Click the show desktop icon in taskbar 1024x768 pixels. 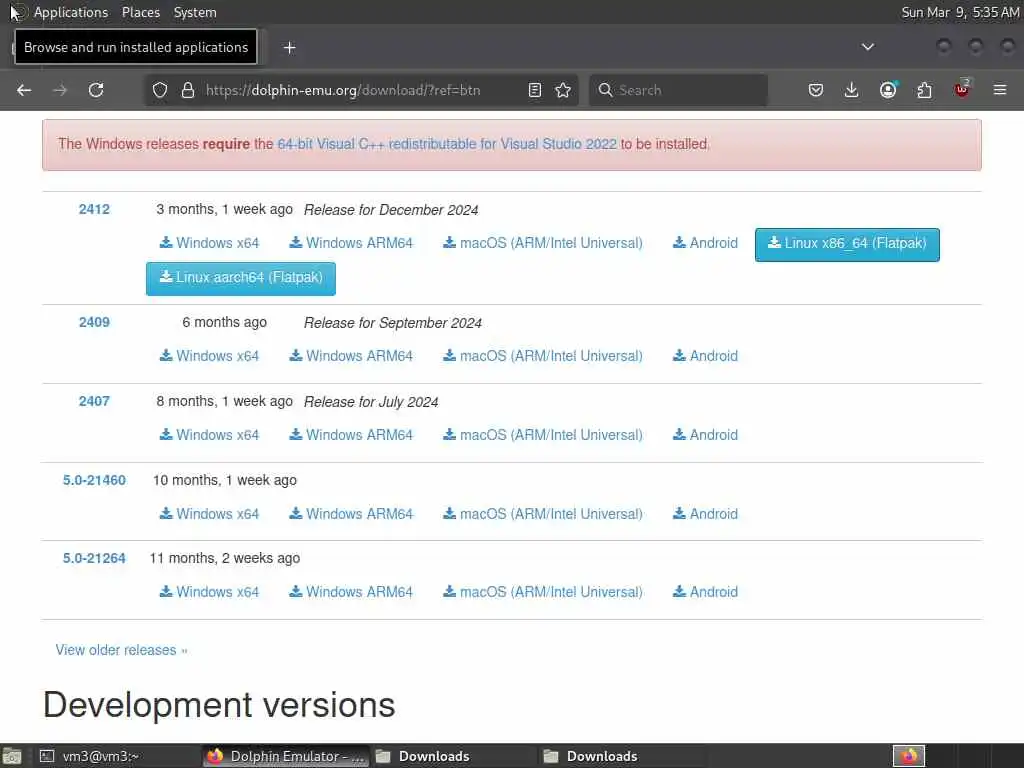[x=12, y=757]
